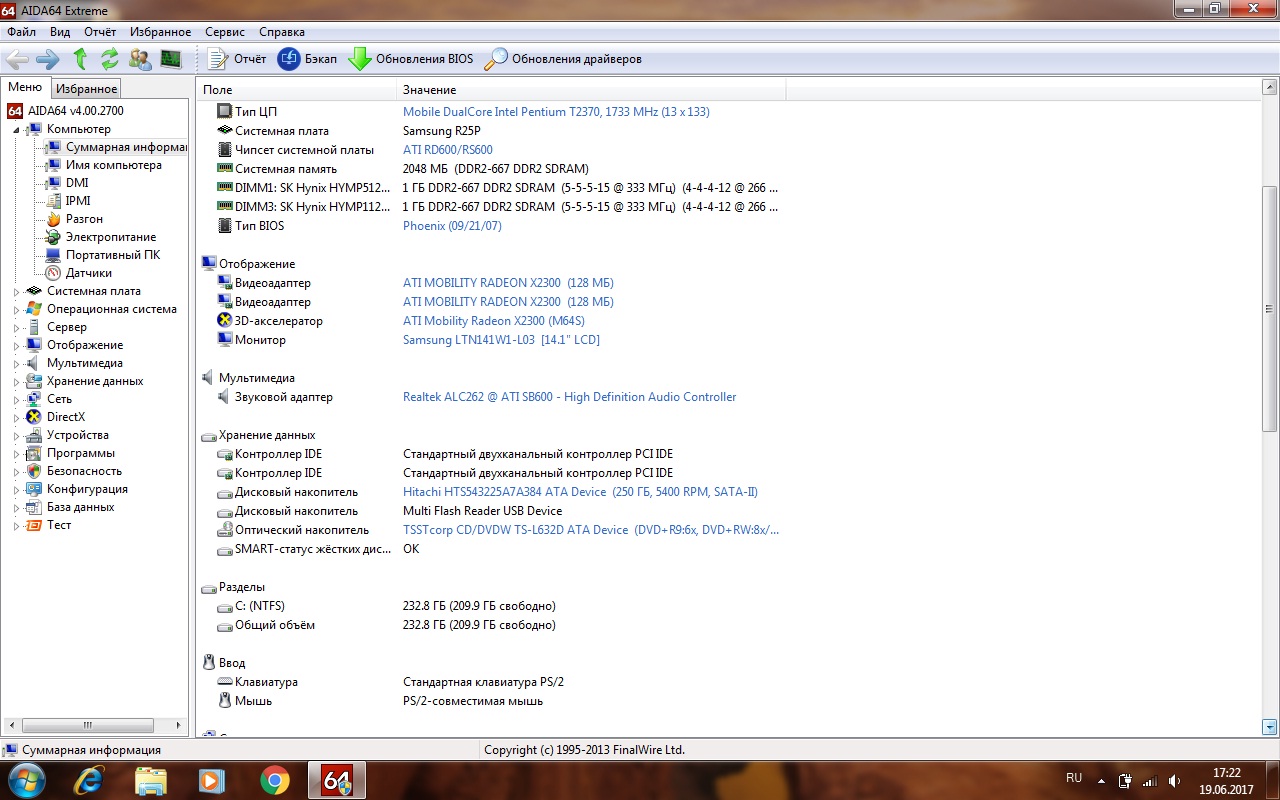Open the Отчёт report tool
Viewport: 1280px width, 800px height.
pyautogui.click(x=237, y=59)
